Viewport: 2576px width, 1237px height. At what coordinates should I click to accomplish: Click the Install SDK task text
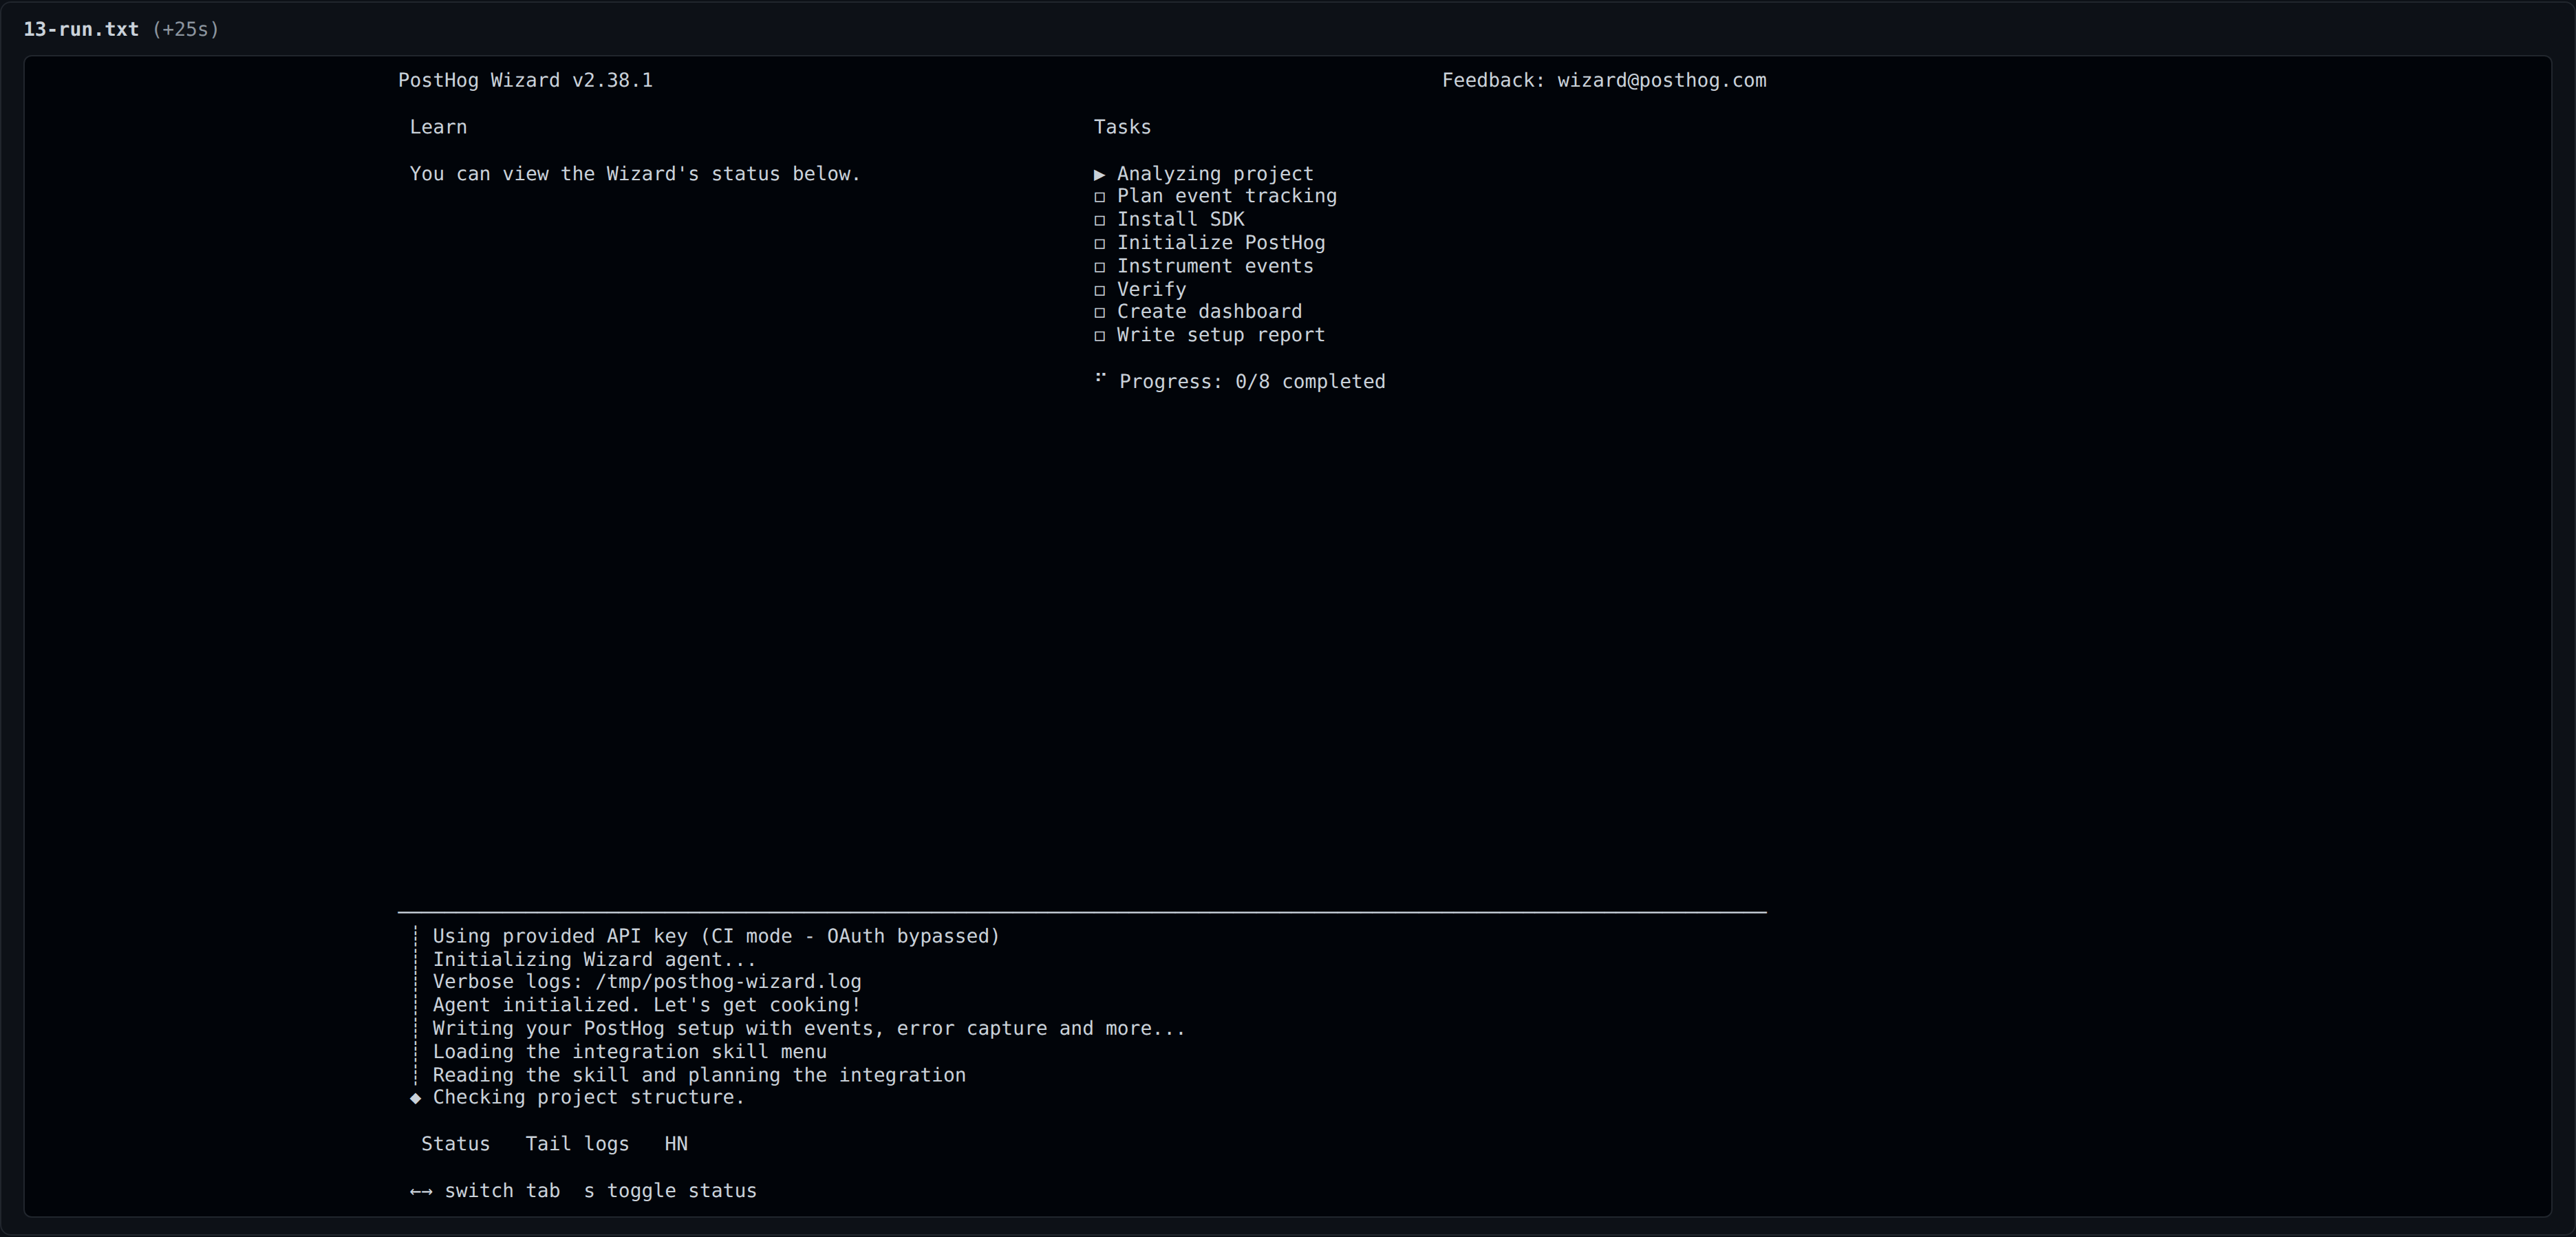click(1181, 219)
